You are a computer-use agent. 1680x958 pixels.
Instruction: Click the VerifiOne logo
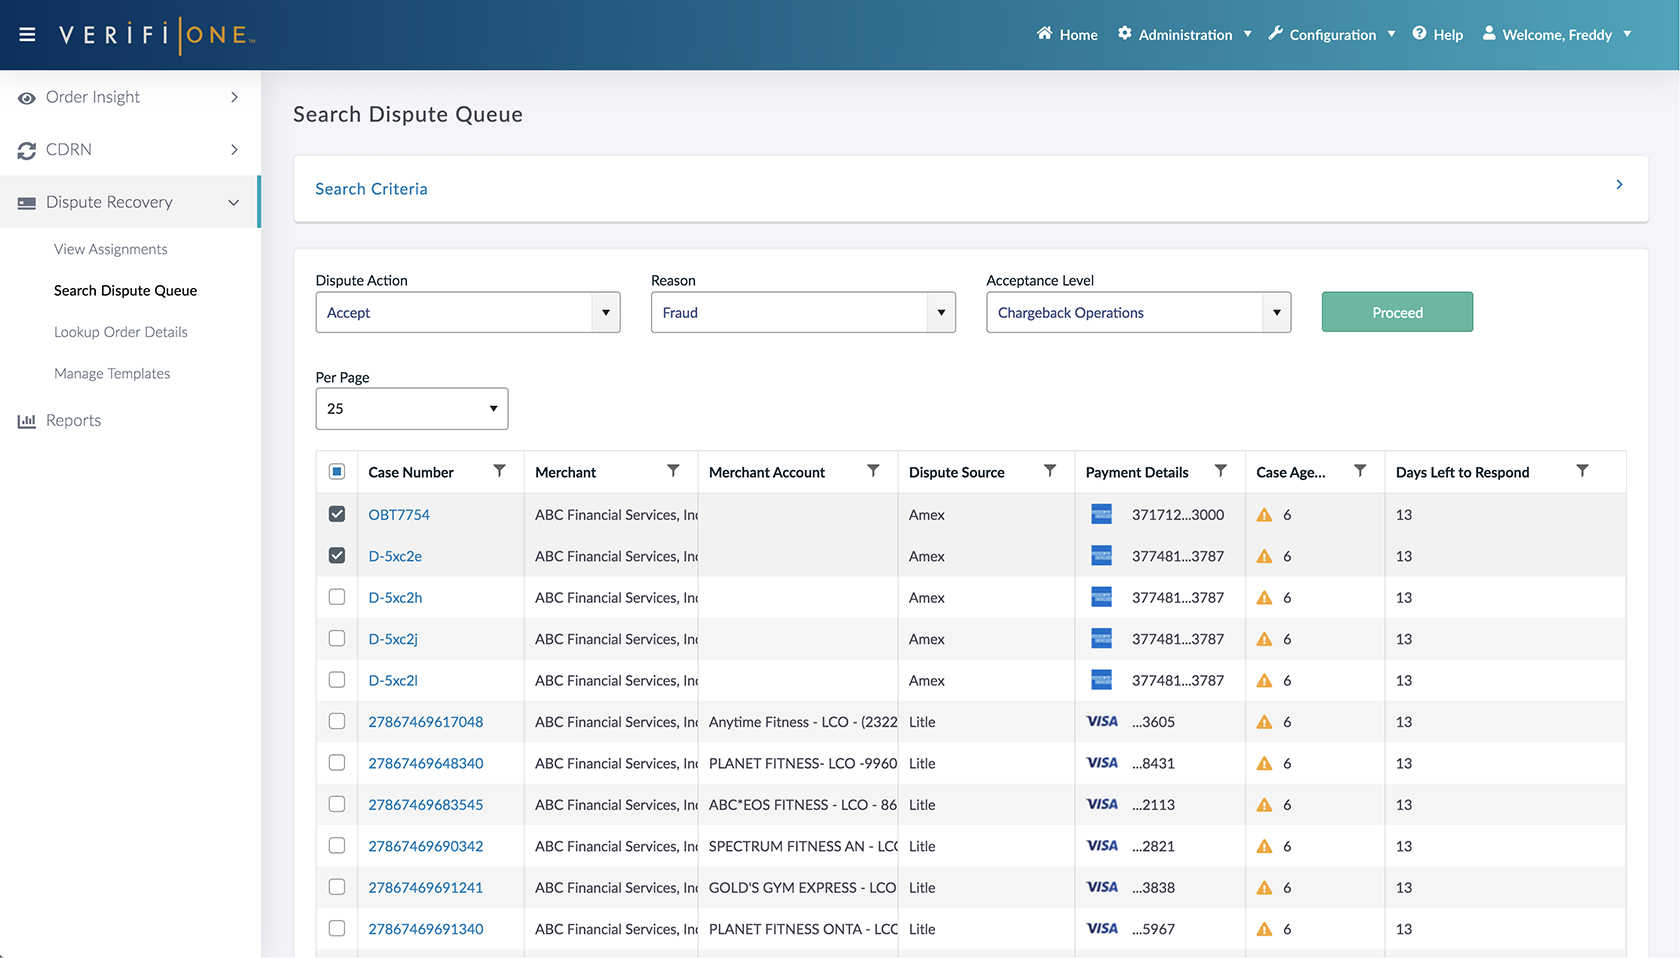(x=157, y=35)
